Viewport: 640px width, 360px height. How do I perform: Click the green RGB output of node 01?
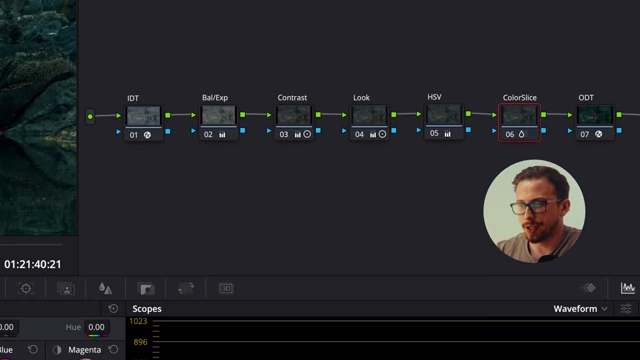click(x=168, y=116)
